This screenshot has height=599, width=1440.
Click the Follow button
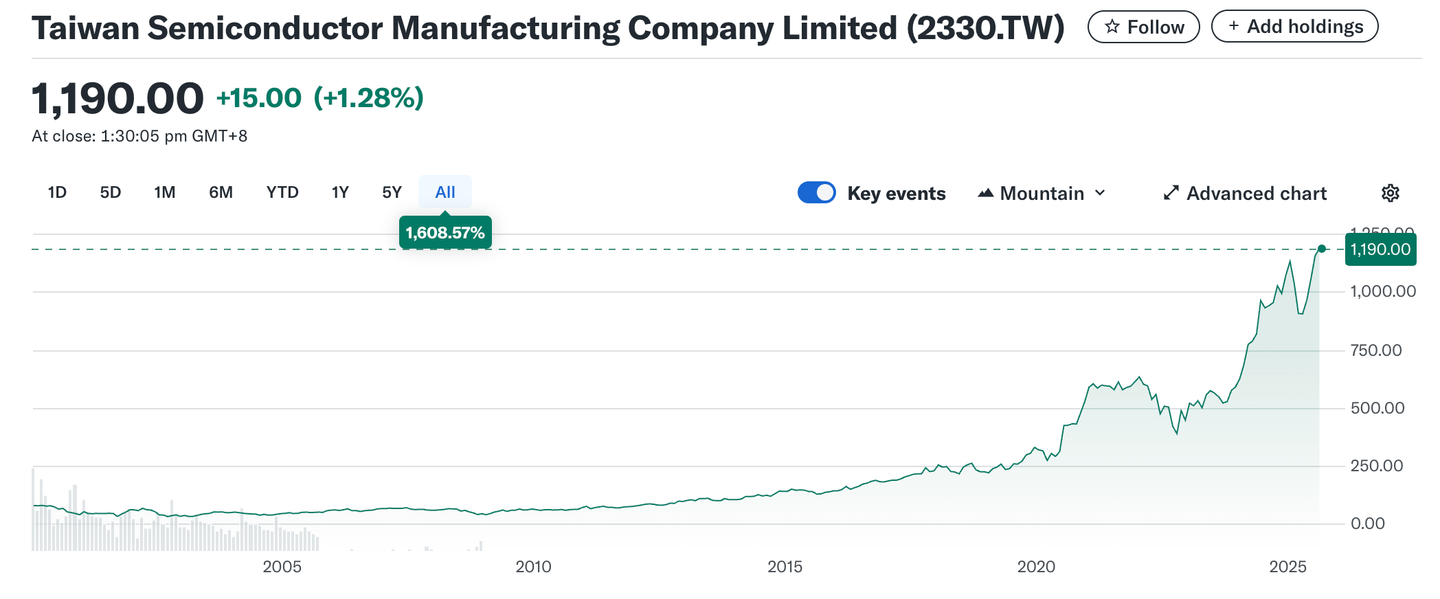pos(1143,27)
